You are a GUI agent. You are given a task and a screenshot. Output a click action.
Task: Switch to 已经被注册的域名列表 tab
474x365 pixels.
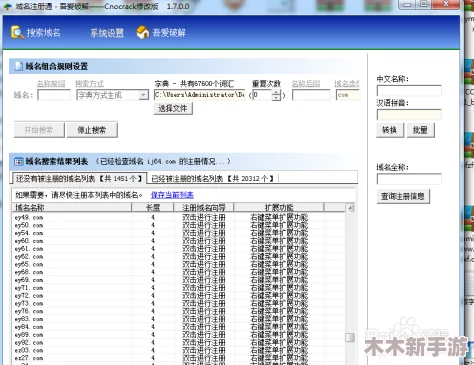[x=212, y=179]
